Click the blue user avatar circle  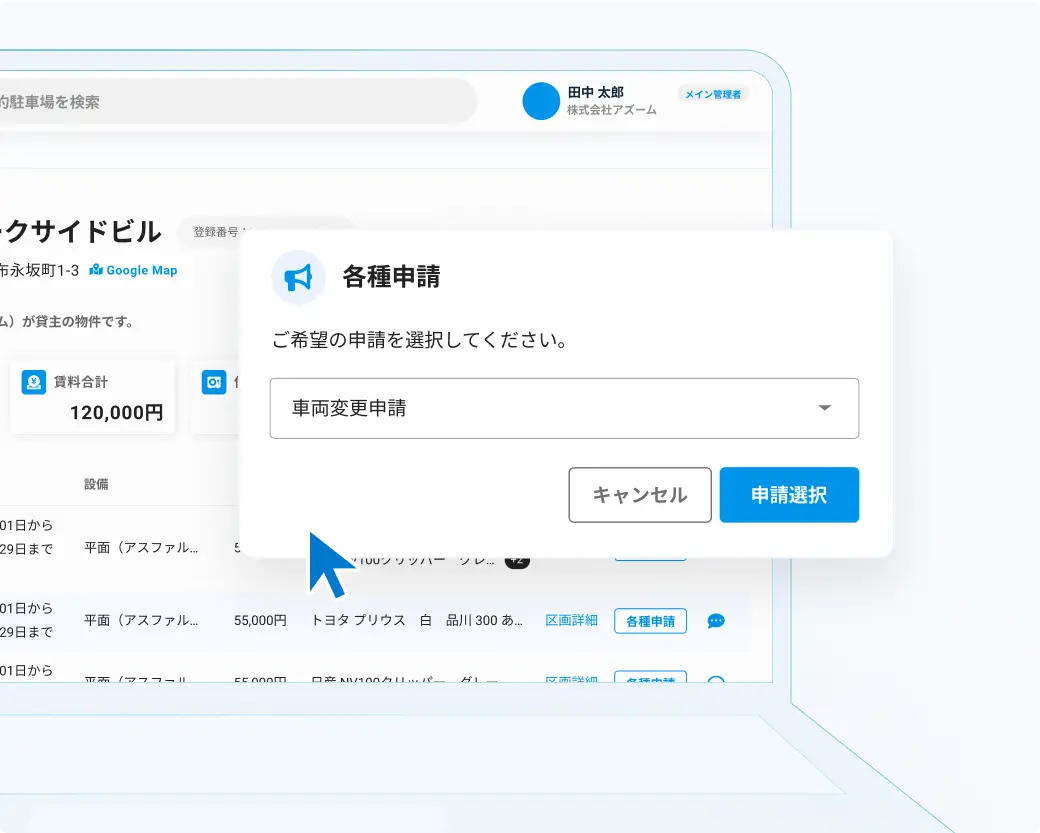(541, 101)
